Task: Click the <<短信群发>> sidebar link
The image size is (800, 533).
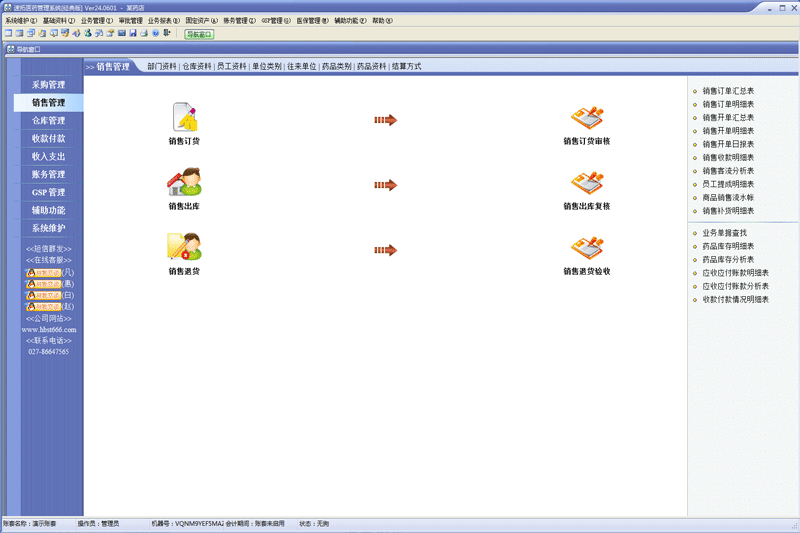Action: pos(48,249)
